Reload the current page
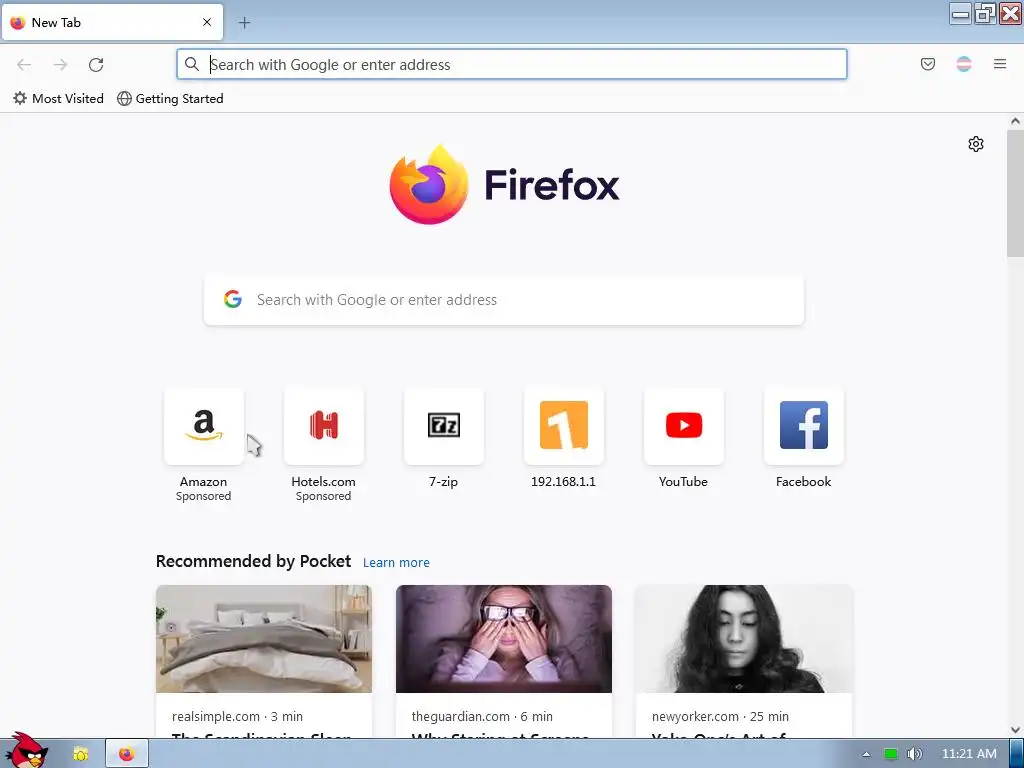Image resolution: width=1024 pixels, height=768 pixels. coord(96,65)
